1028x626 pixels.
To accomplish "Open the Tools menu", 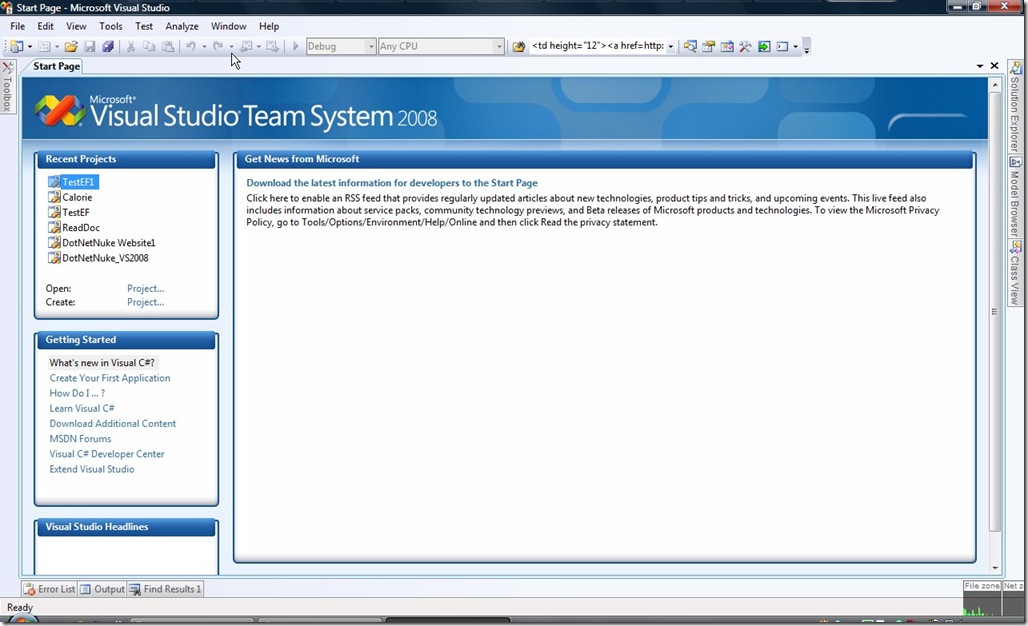I will pyautogui.click(x=111, y=26).
